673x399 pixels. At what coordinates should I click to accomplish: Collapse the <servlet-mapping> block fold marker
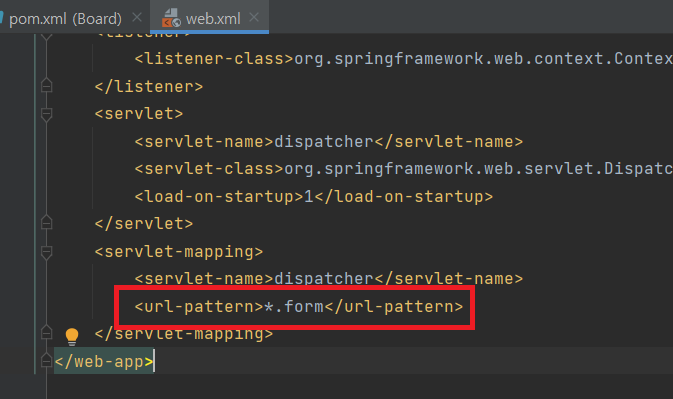[x=46, y=252]
